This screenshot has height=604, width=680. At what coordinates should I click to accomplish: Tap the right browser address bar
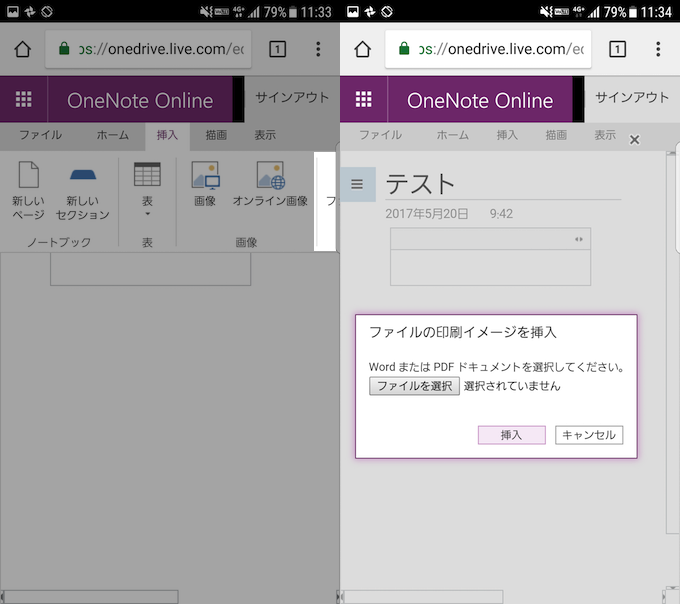coord(488,49)
